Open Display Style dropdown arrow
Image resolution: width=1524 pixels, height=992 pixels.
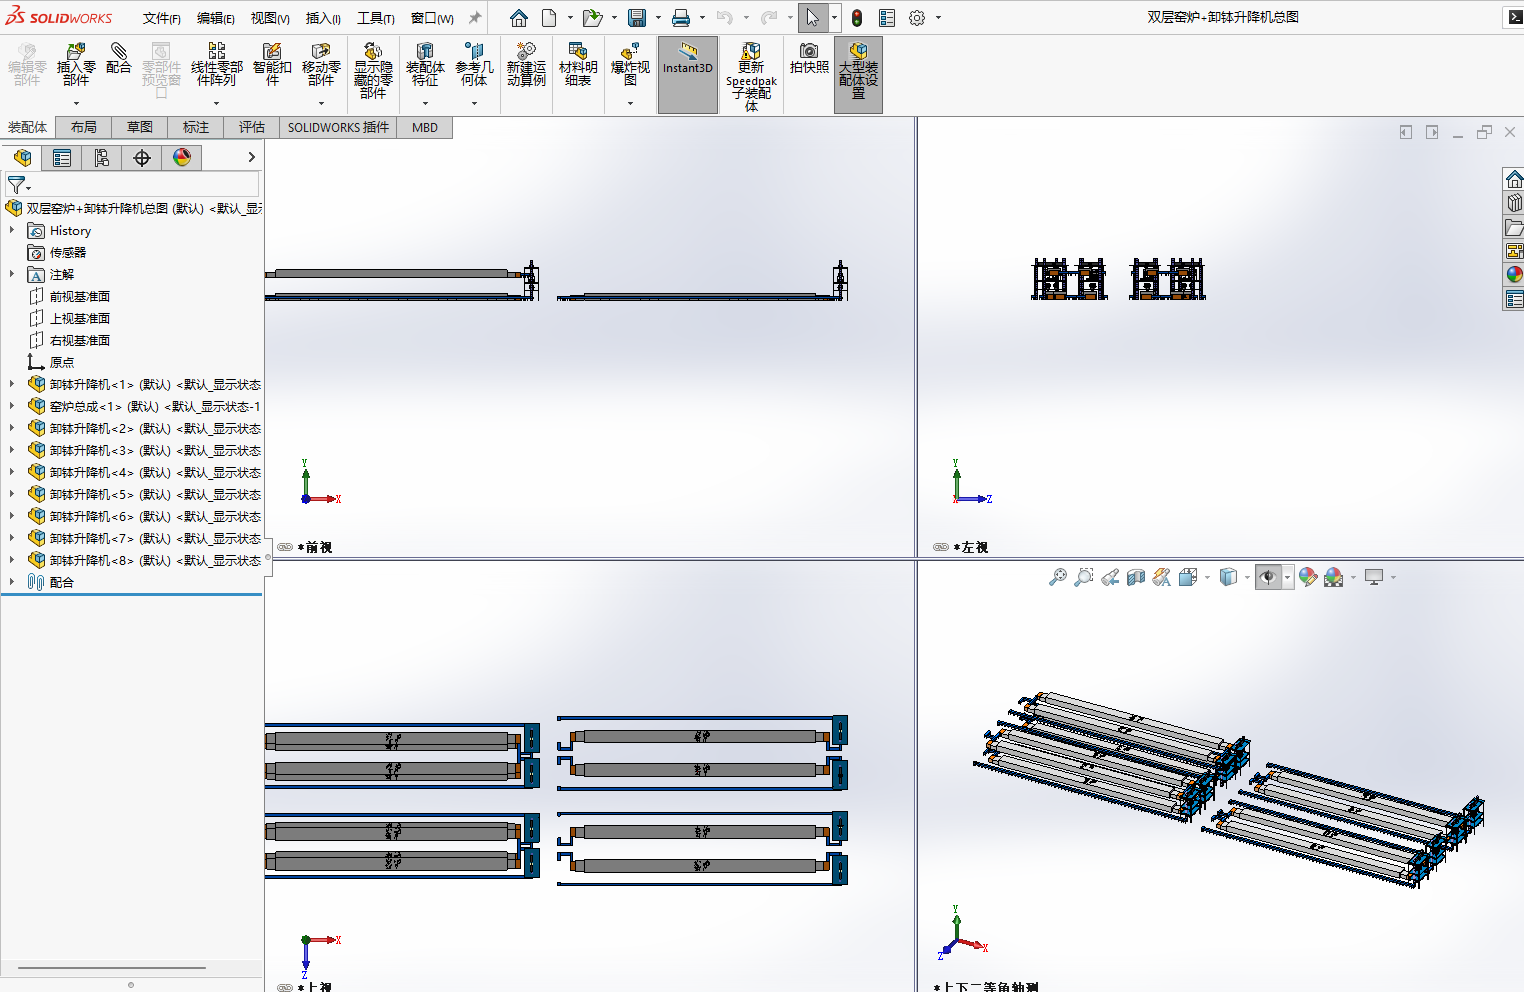pyautogui.click(x=1247, y=577)
